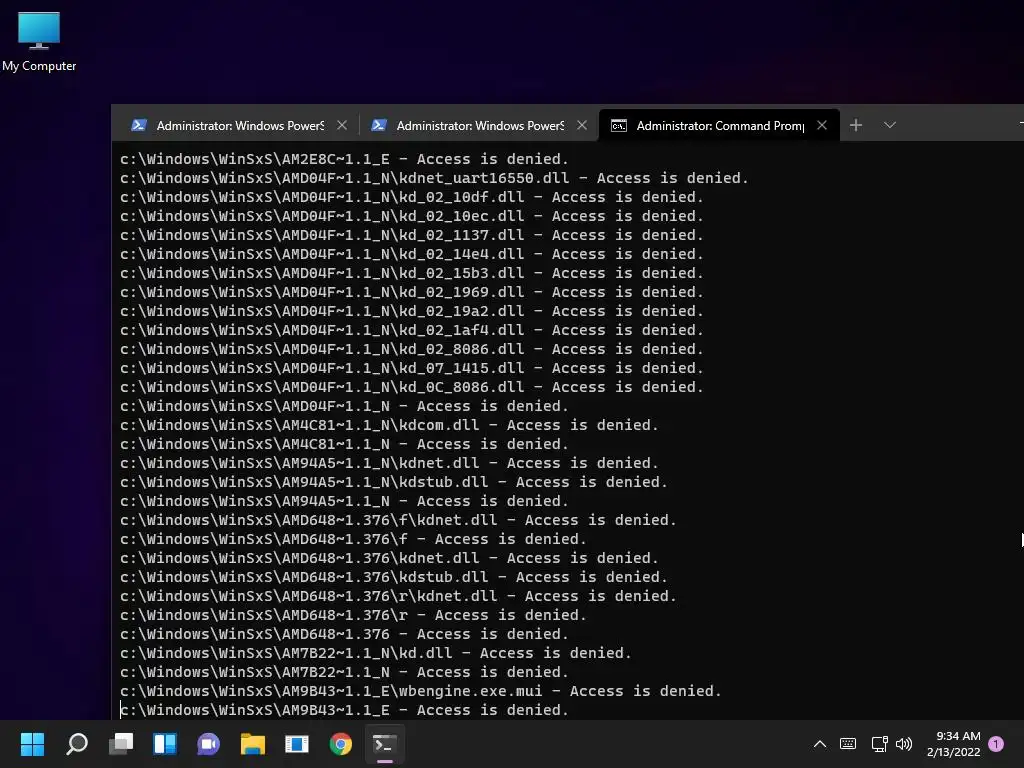Close the Command Prompt tab
This screenshot has width=1024, height=768.
[x=822, y=125]
